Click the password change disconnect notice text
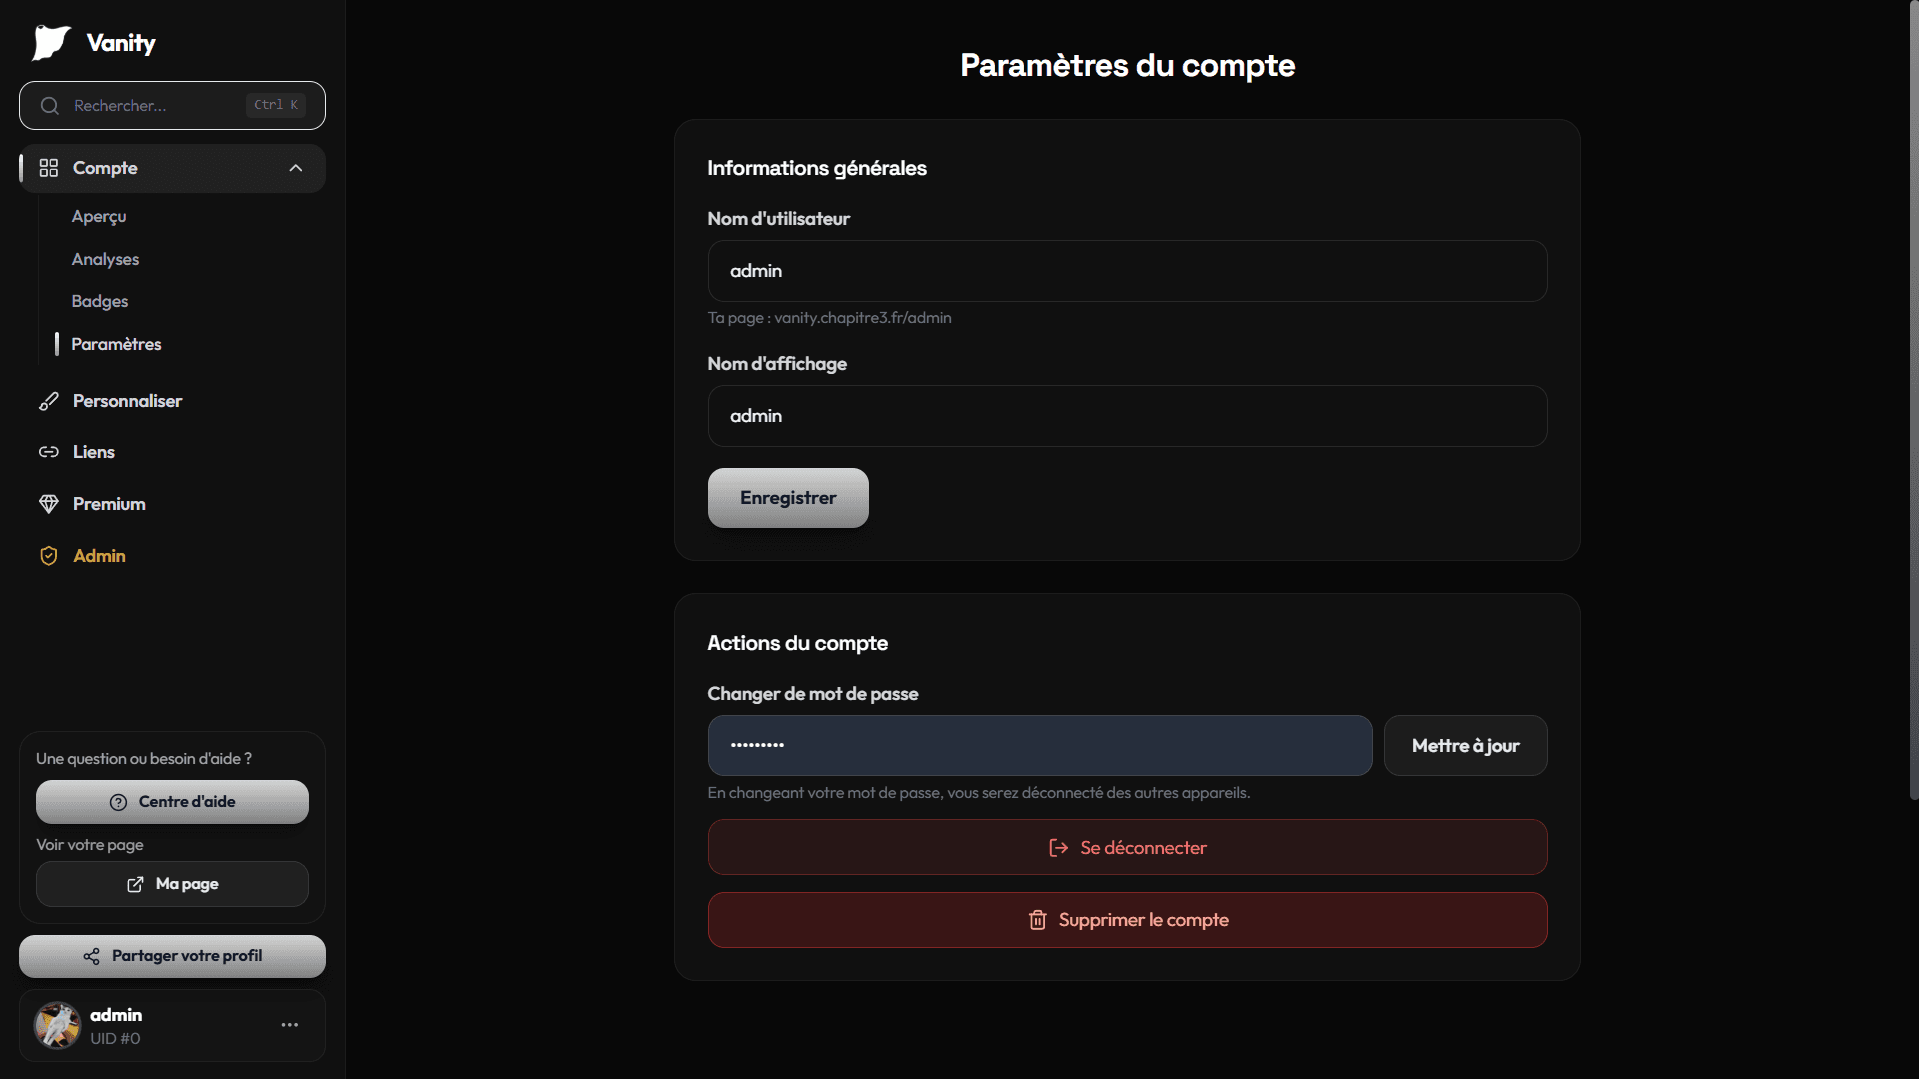 click(978, 793)
